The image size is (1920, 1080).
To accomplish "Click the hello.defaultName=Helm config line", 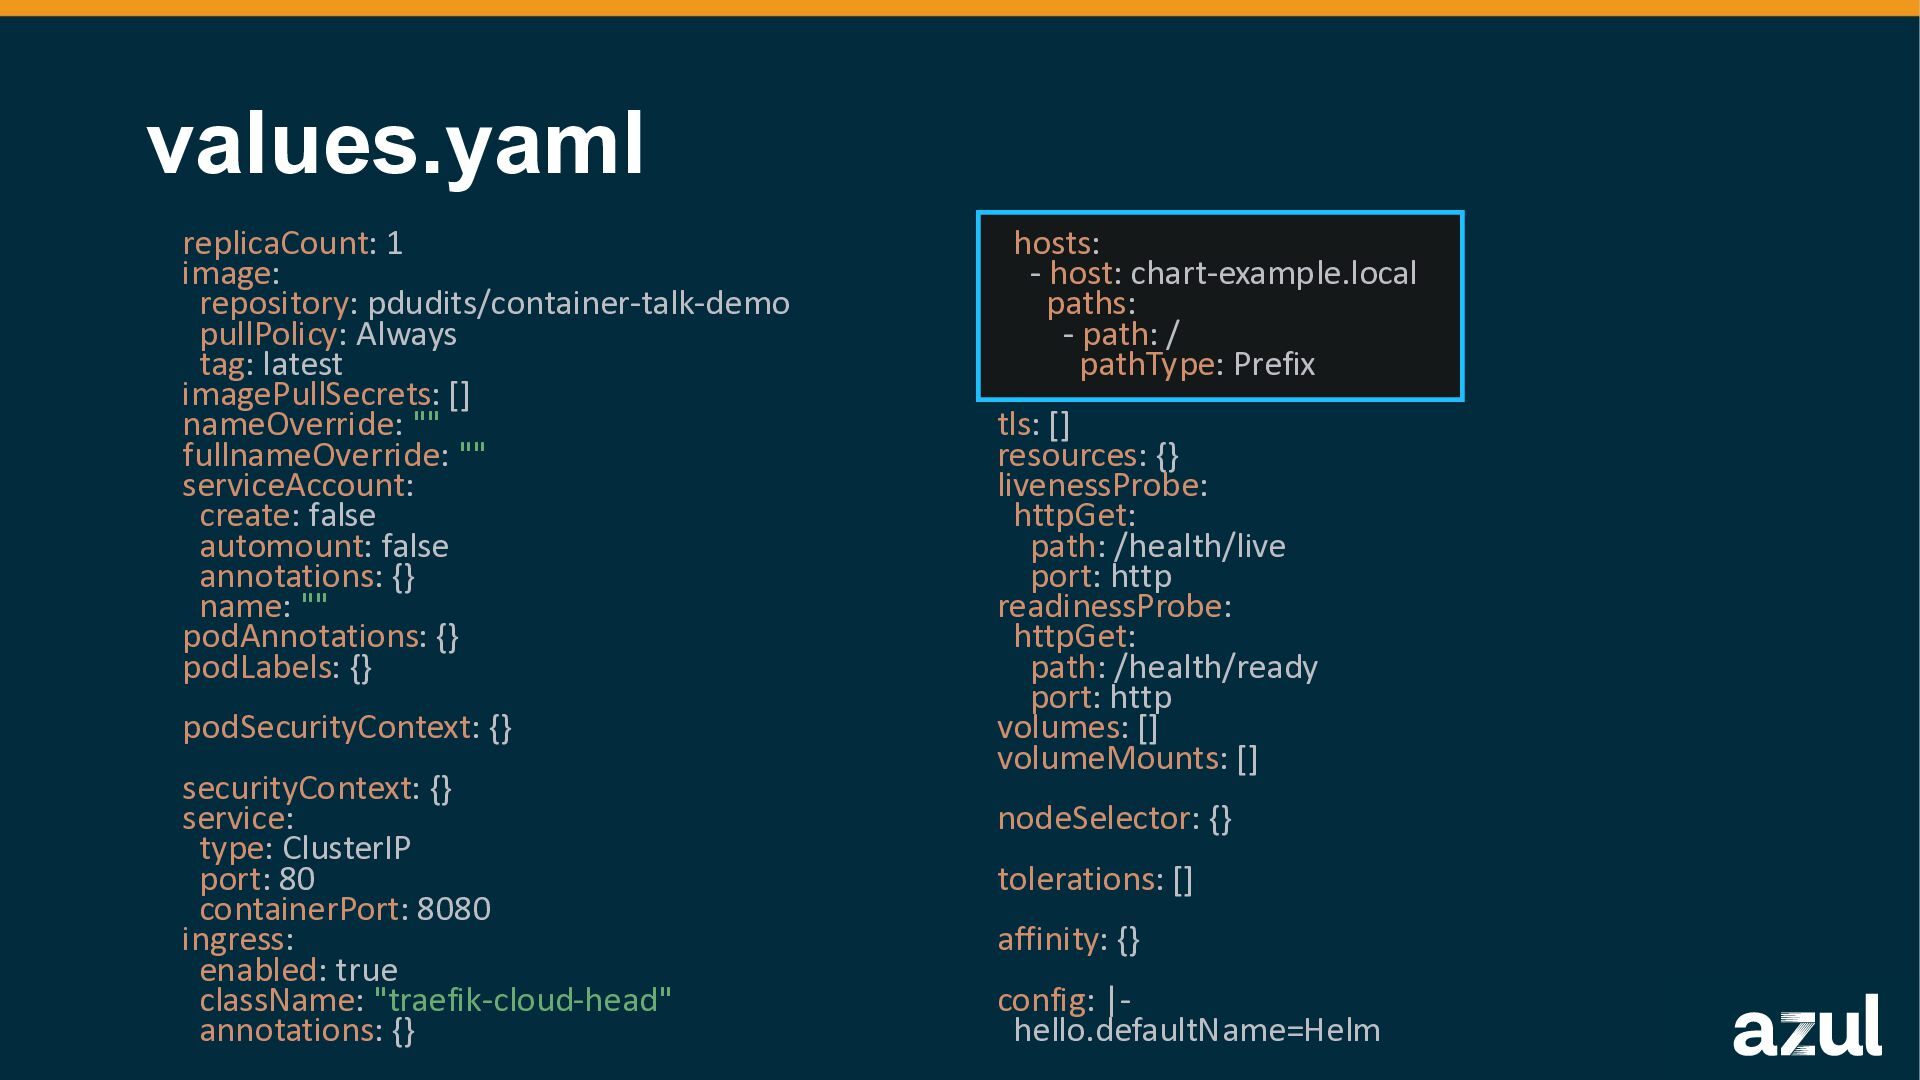I will pyautogui.click(x=1196, y=1030).
